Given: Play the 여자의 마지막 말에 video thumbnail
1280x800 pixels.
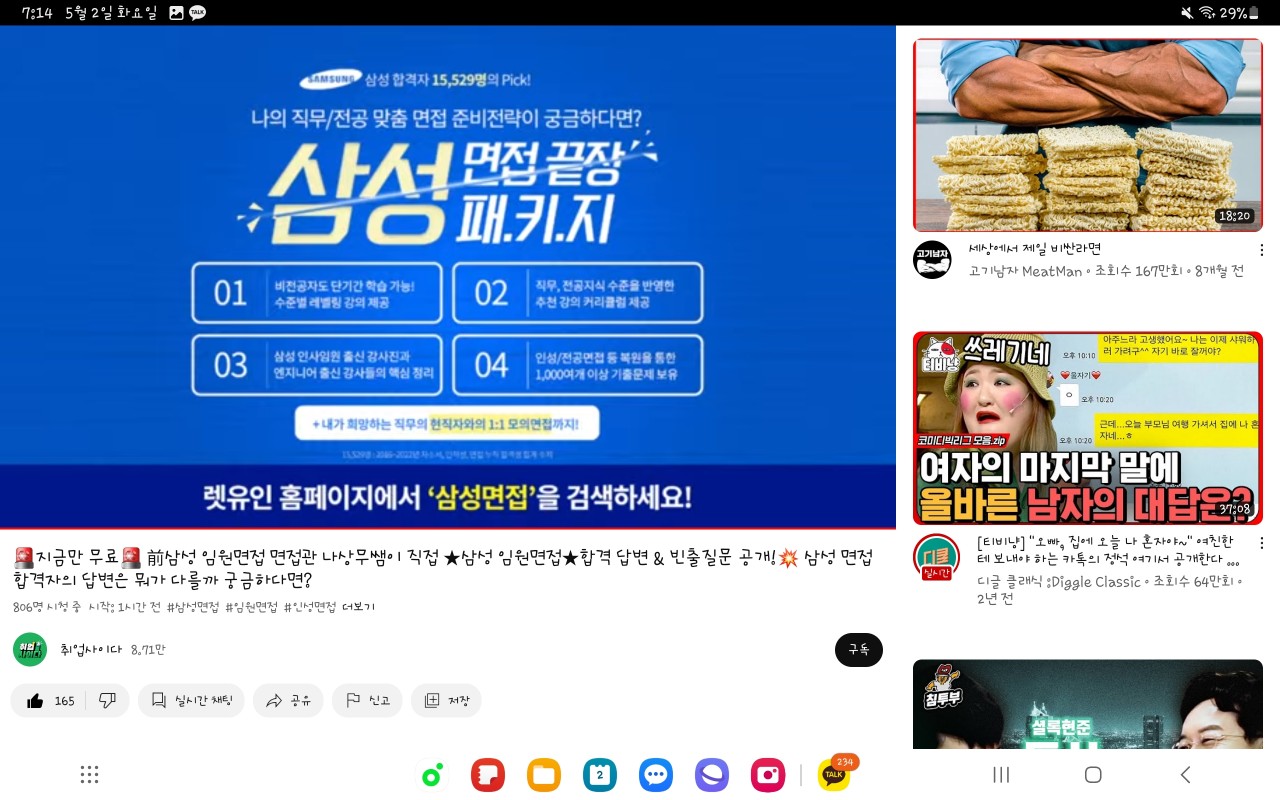Looking at the screenshot, I should tap(1088, 428).
